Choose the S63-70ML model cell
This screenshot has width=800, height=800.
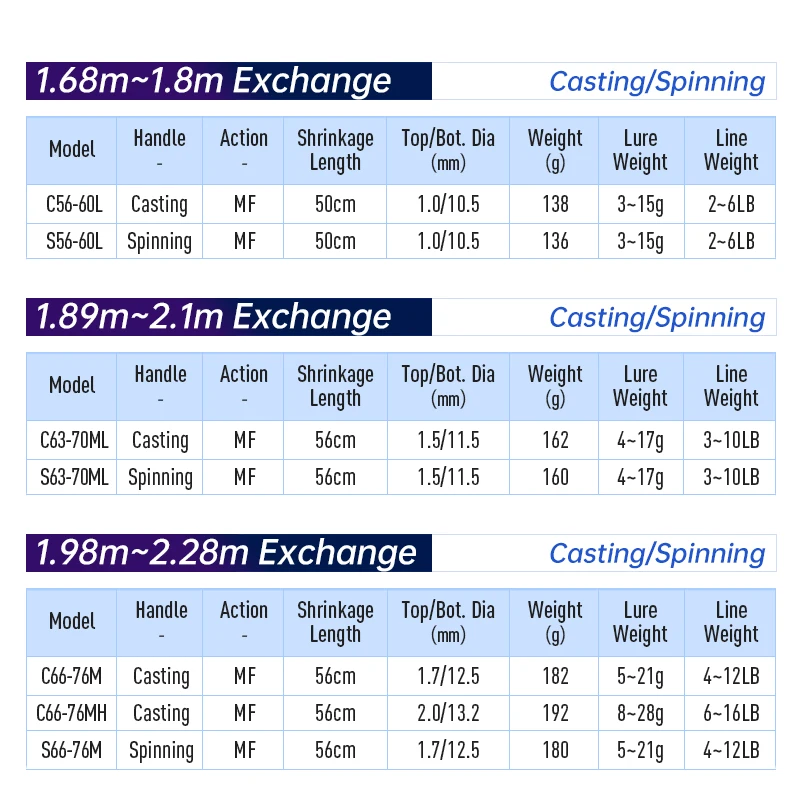point(75,477)
